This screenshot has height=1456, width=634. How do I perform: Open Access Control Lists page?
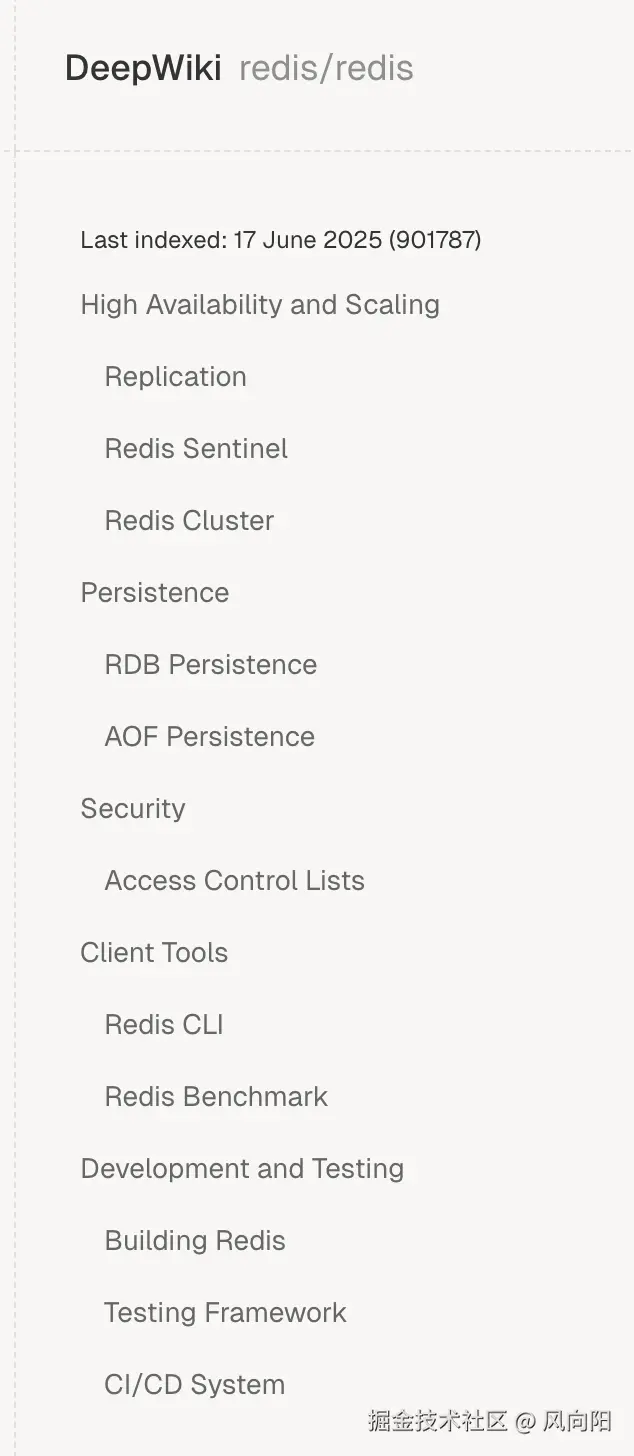coord(235,880)
